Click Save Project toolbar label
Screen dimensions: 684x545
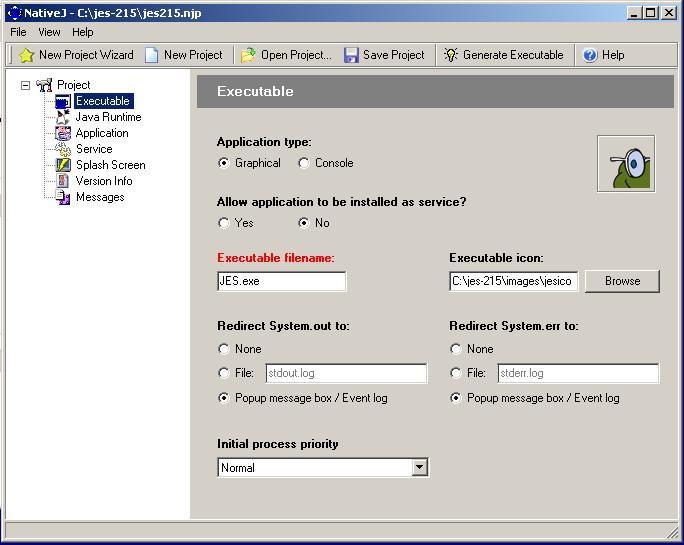(393, 55)
